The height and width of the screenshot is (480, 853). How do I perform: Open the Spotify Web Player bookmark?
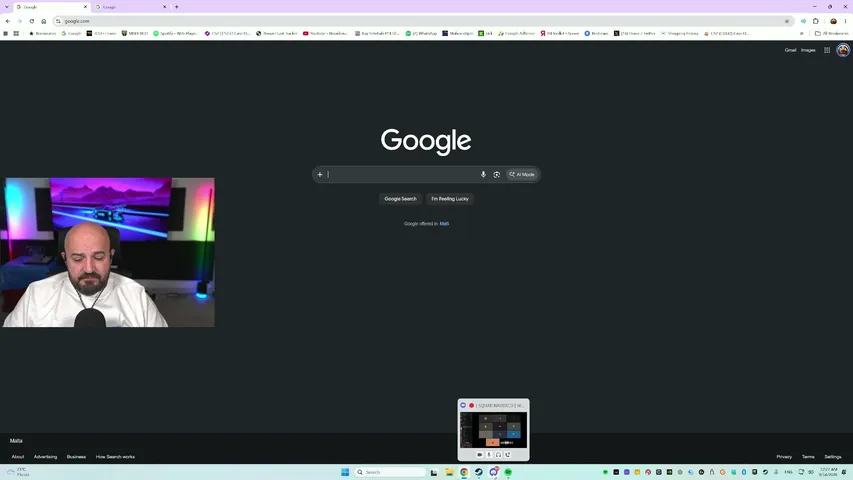(175, 33)
